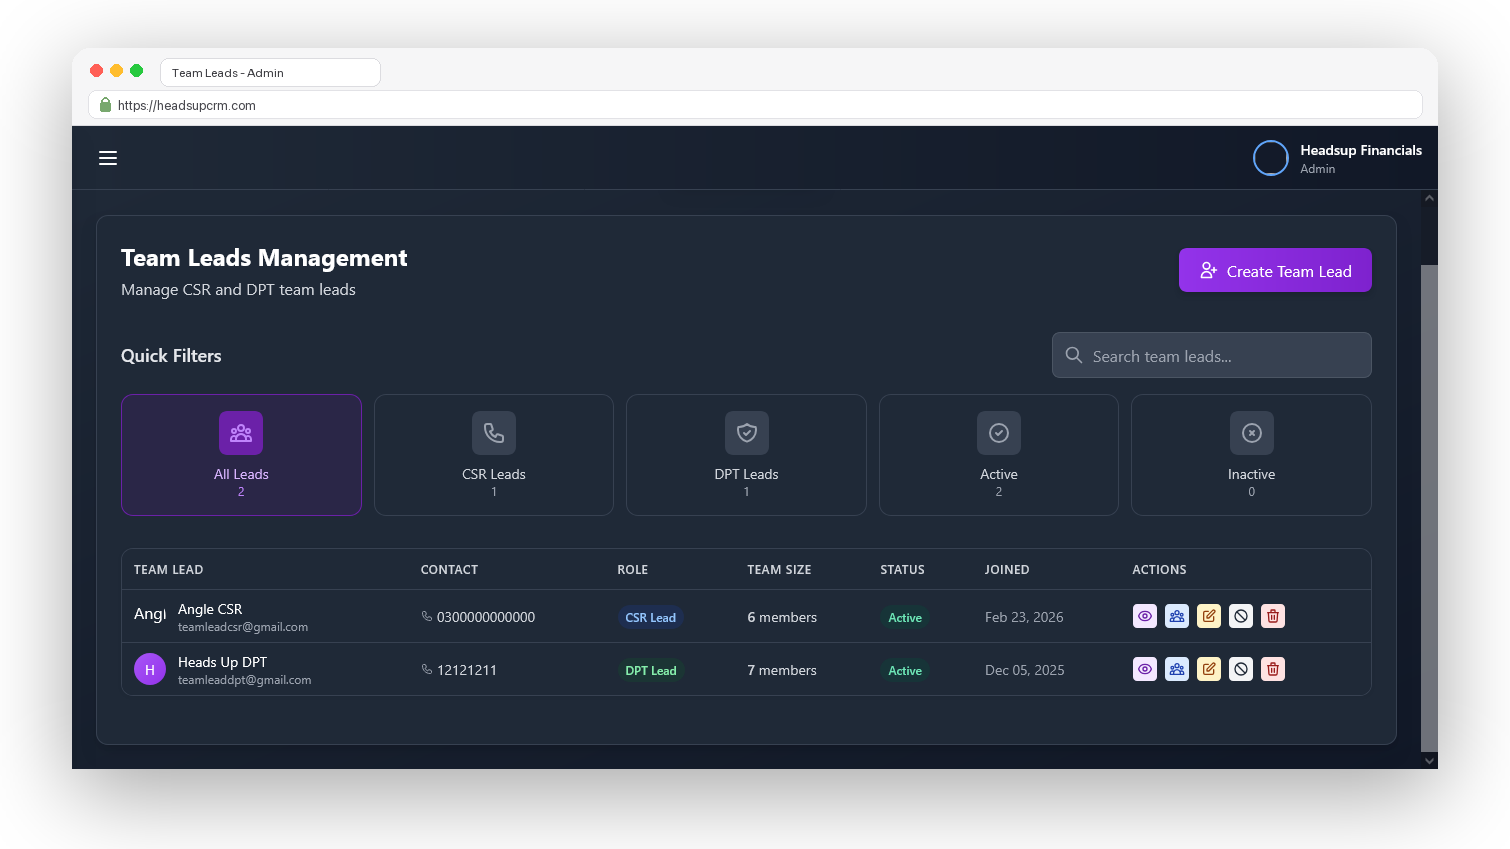Select the Team Leads - Admin browser tab
This screenshot has width=1510, height=849.
tap(270, 73)
